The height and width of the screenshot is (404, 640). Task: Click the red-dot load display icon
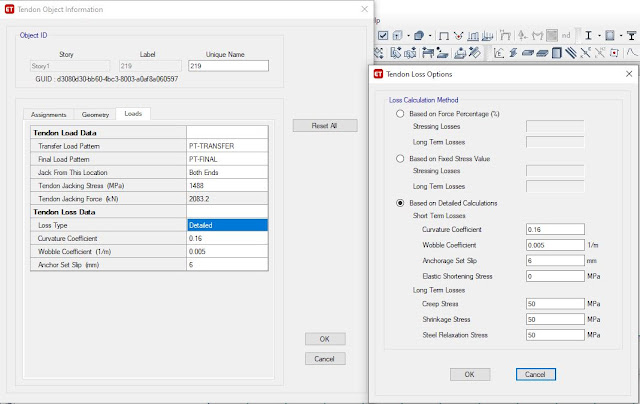(x=458, y=36)
